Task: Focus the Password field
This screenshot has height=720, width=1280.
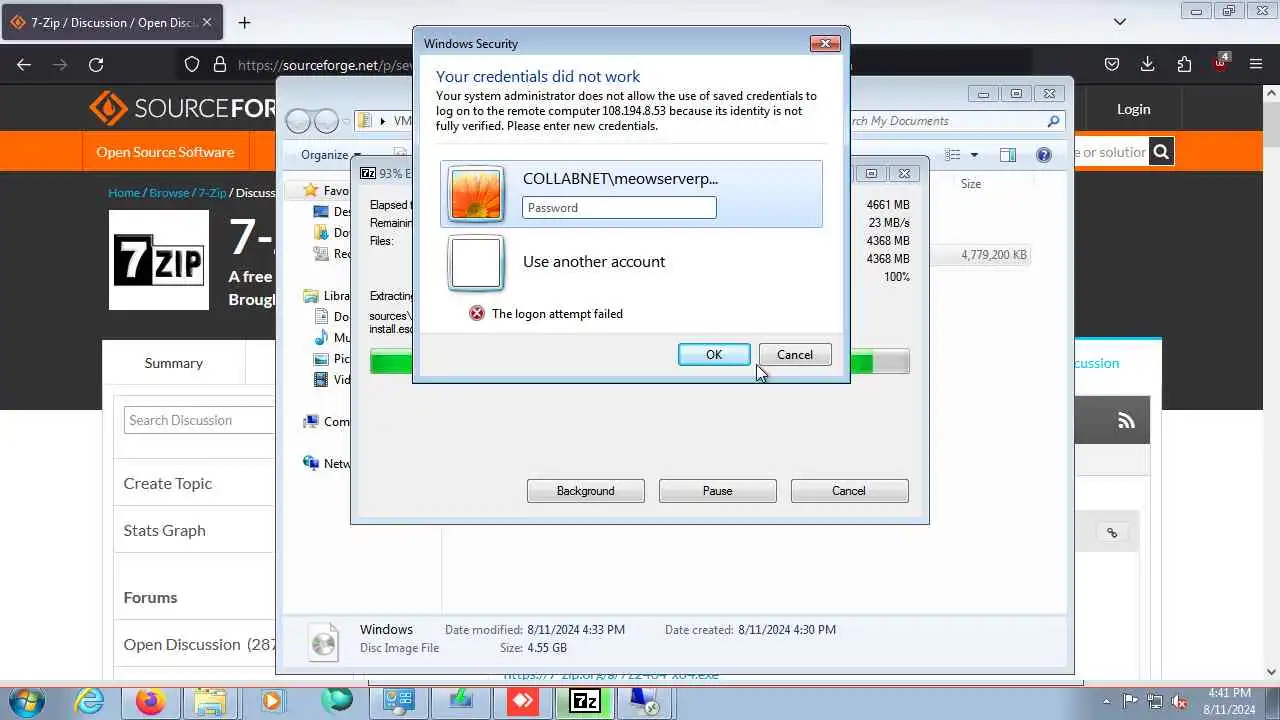Action: (619, 208)
